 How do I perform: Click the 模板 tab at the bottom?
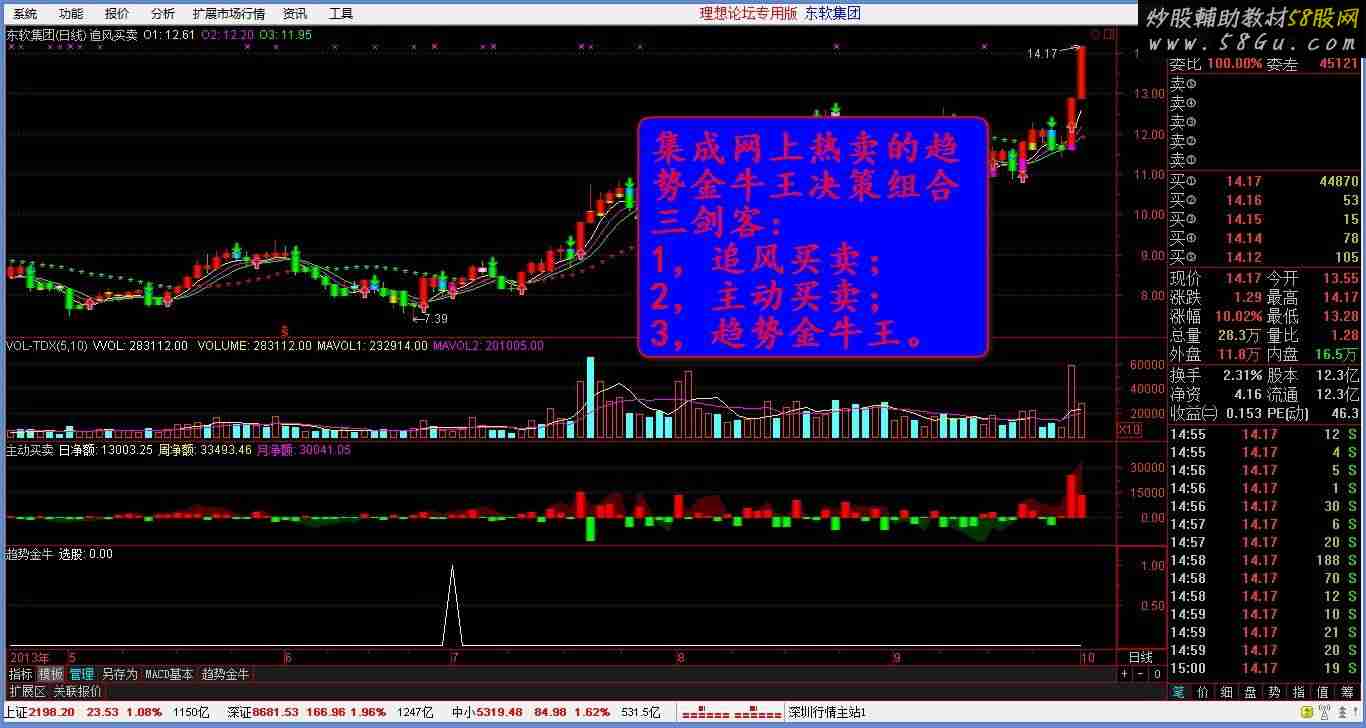click(50, 674)
